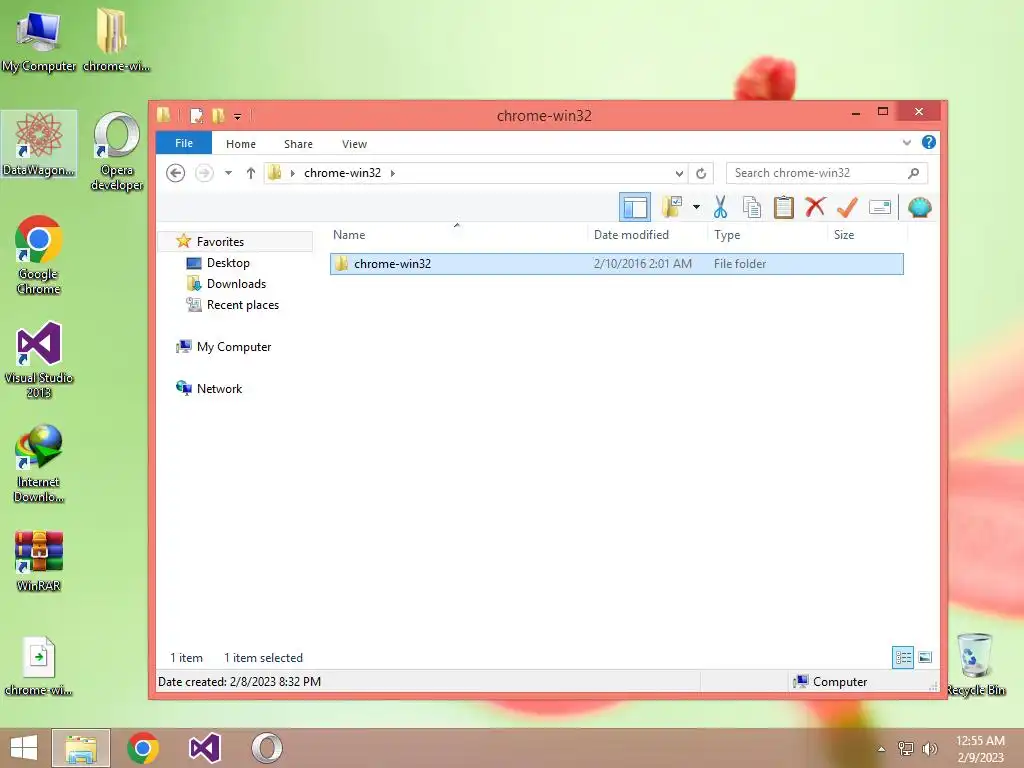Click the search magnifier icon
The height and width of the screenshot is (768, 1024).
click(x=914, y=173)
